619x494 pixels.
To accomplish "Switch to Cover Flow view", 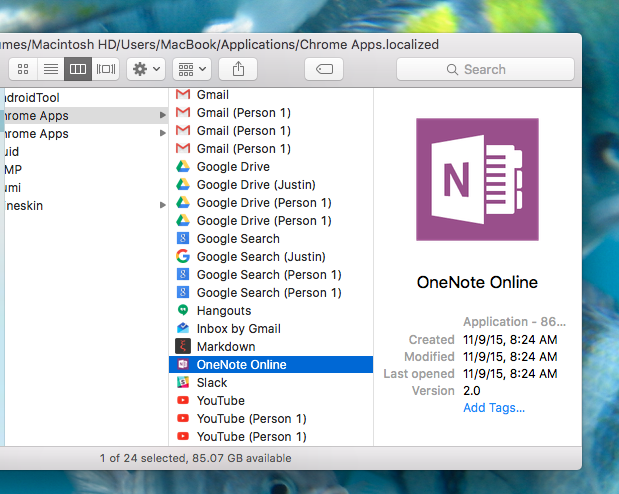I will click(106, 69).
